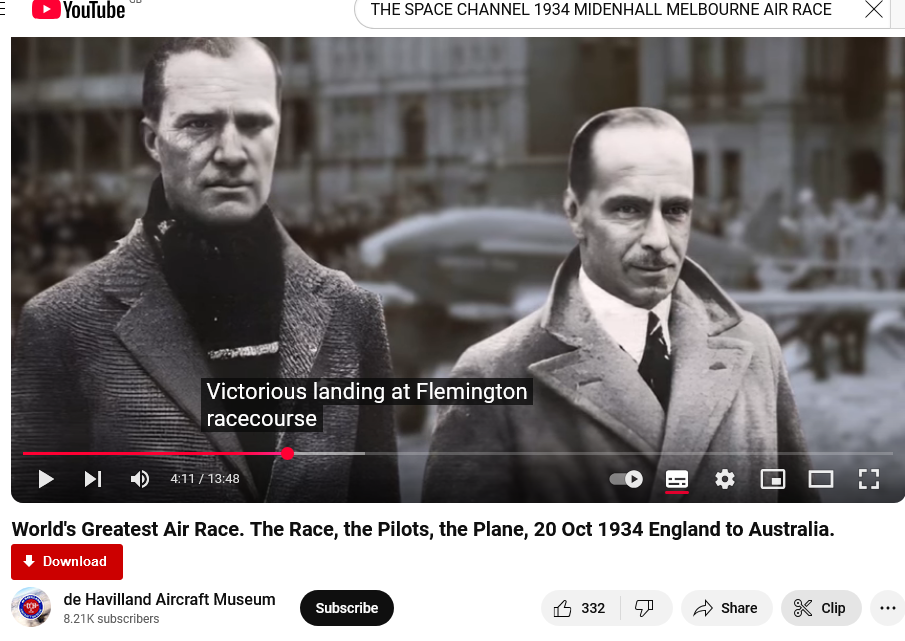
Task: Turn off subtitles/closed captions
Action: [x=676, y=479]
